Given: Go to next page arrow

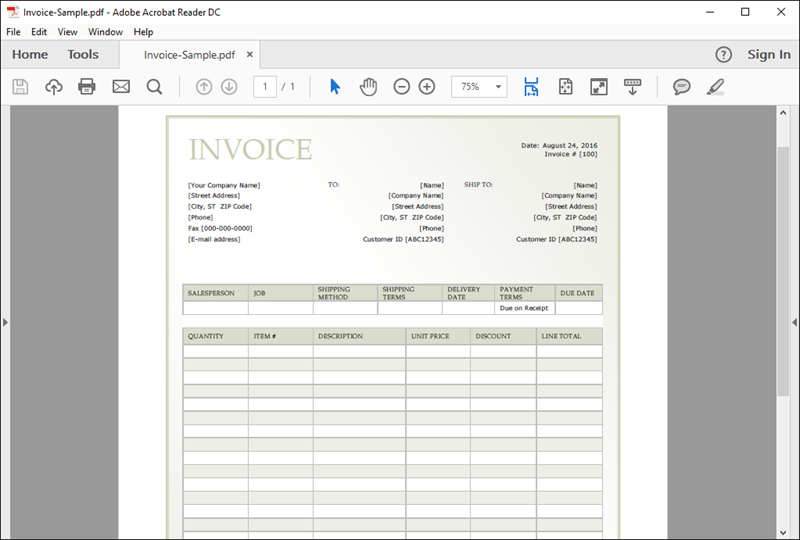Looking at the screenshot, I should click(229, 87).
